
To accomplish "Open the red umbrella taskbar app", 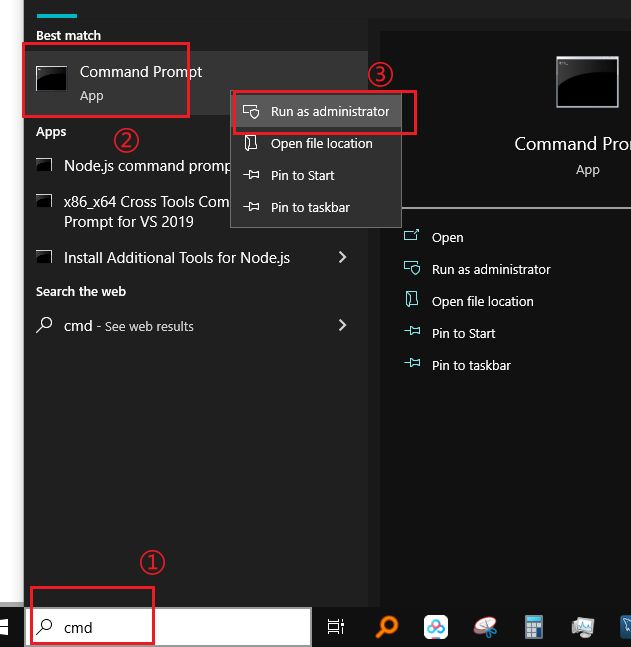I will pos(485,627).
